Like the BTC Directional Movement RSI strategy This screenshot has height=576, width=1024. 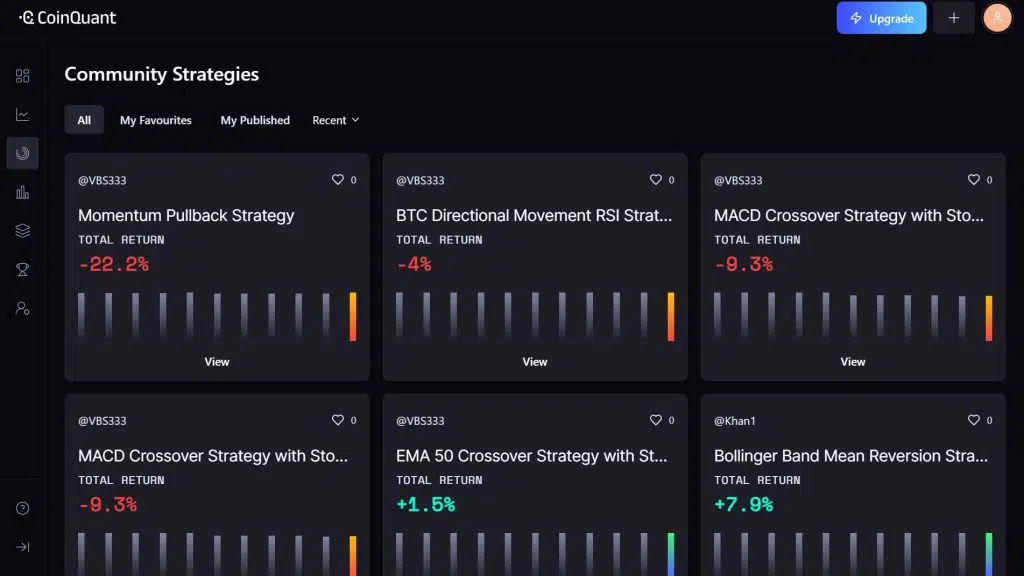point(656,180)
